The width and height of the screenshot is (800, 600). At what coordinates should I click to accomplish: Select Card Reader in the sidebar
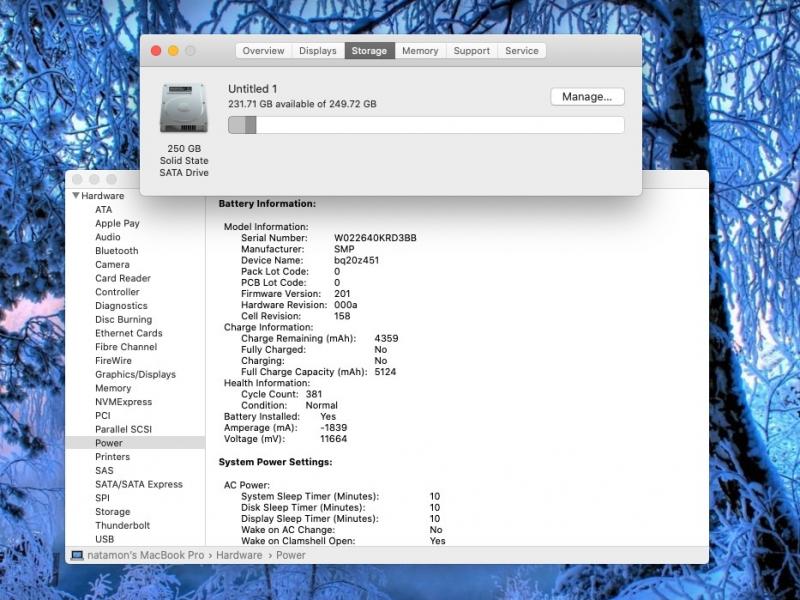[x=123, y=278]
